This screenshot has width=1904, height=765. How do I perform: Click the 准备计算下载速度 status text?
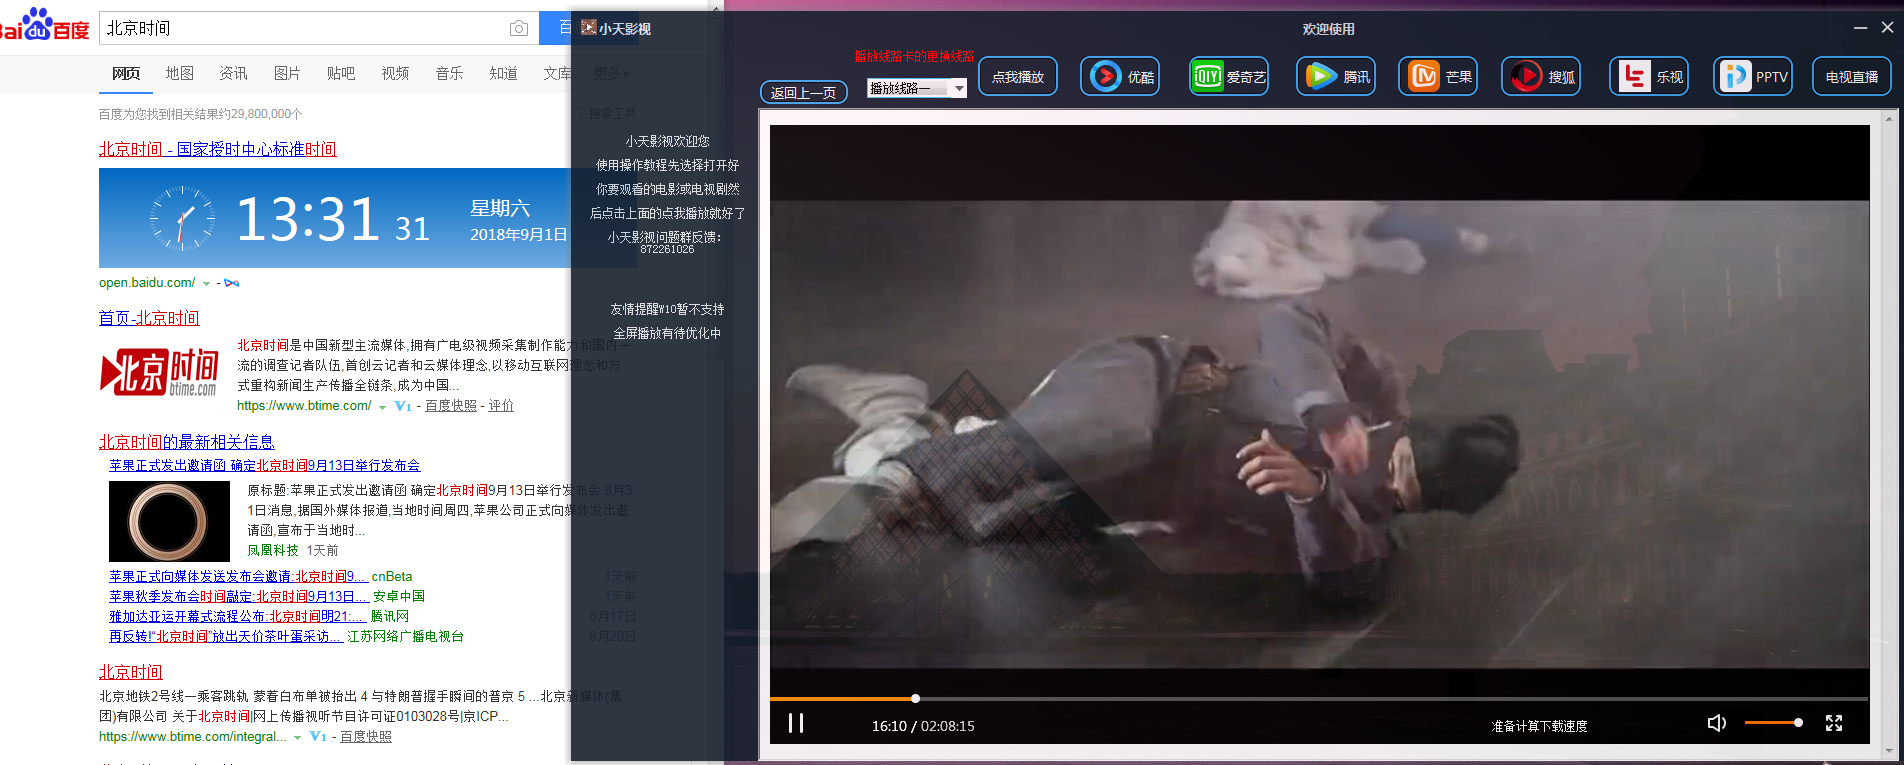click(x=1539, y=726)
